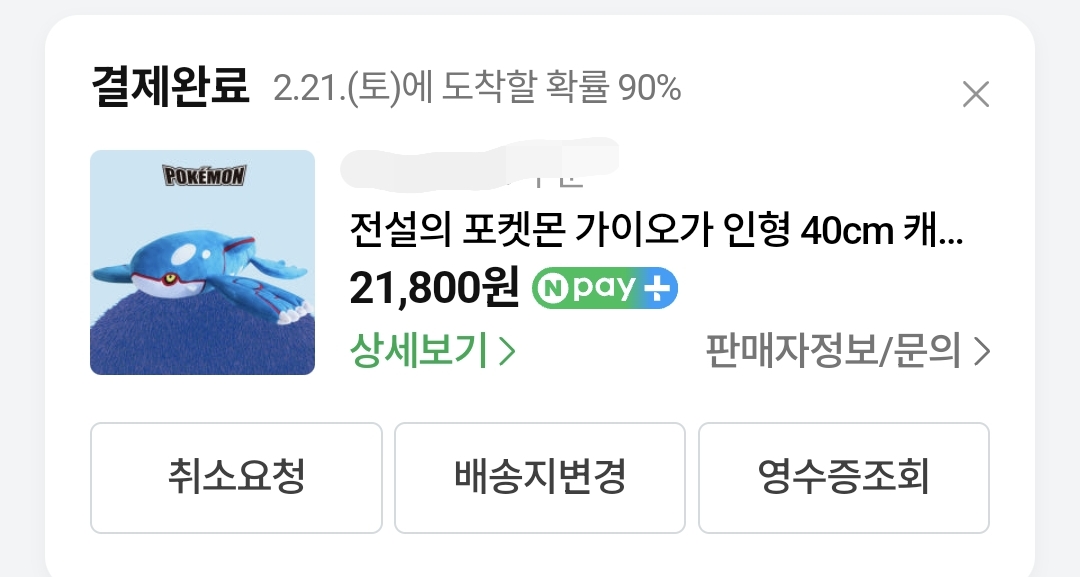Click the blurred store name above the product title
This screenshot has width=1080, height=577.
479,164
